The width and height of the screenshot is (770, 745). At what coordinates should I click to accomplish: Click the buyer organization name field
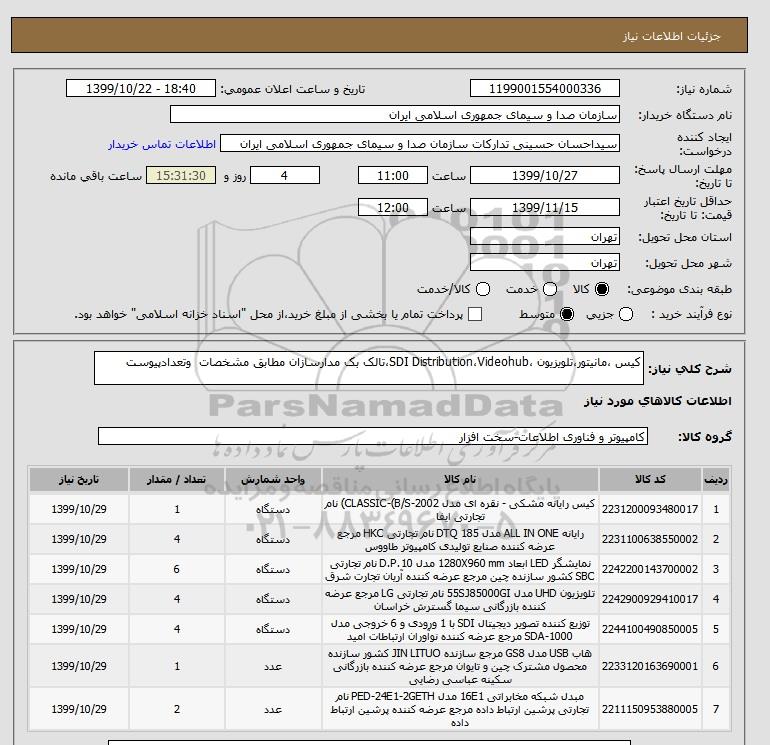click(x=394, y=115)
